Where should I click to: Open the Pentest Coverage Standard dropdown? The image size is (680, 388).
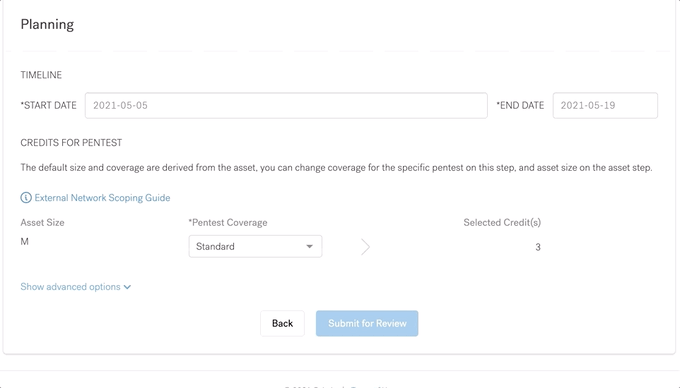pyautogui.click(x=255, y=246)
